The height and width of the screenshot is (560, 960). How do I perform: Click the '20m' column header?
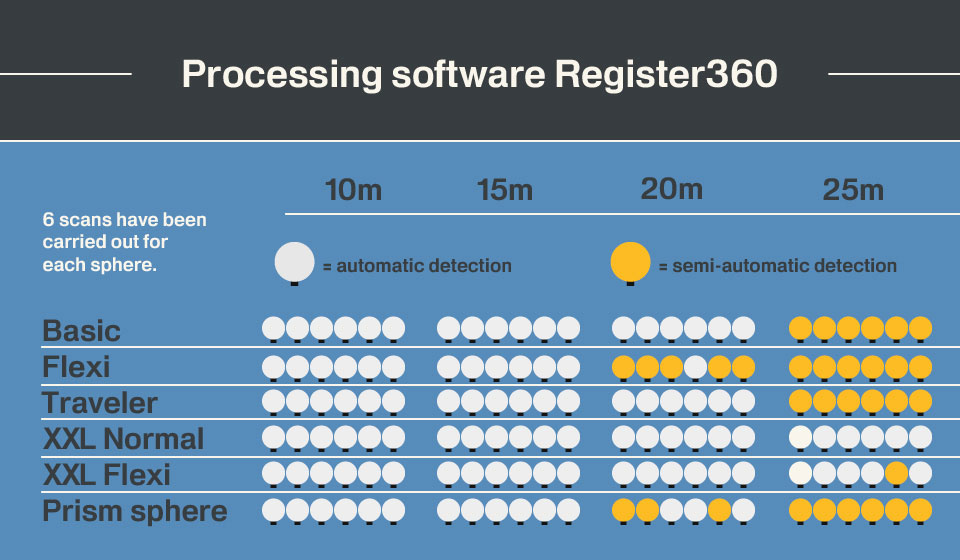tap(672, 189)
